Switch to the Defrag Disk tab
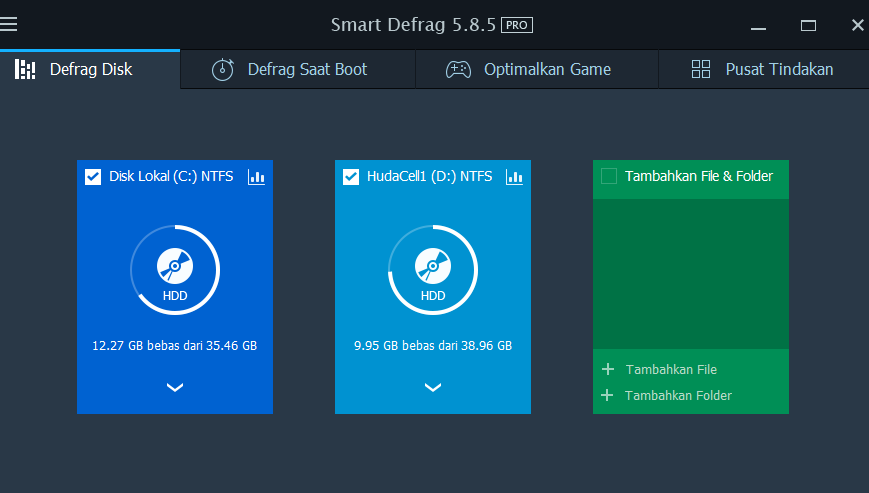 (x=90, y=69)
